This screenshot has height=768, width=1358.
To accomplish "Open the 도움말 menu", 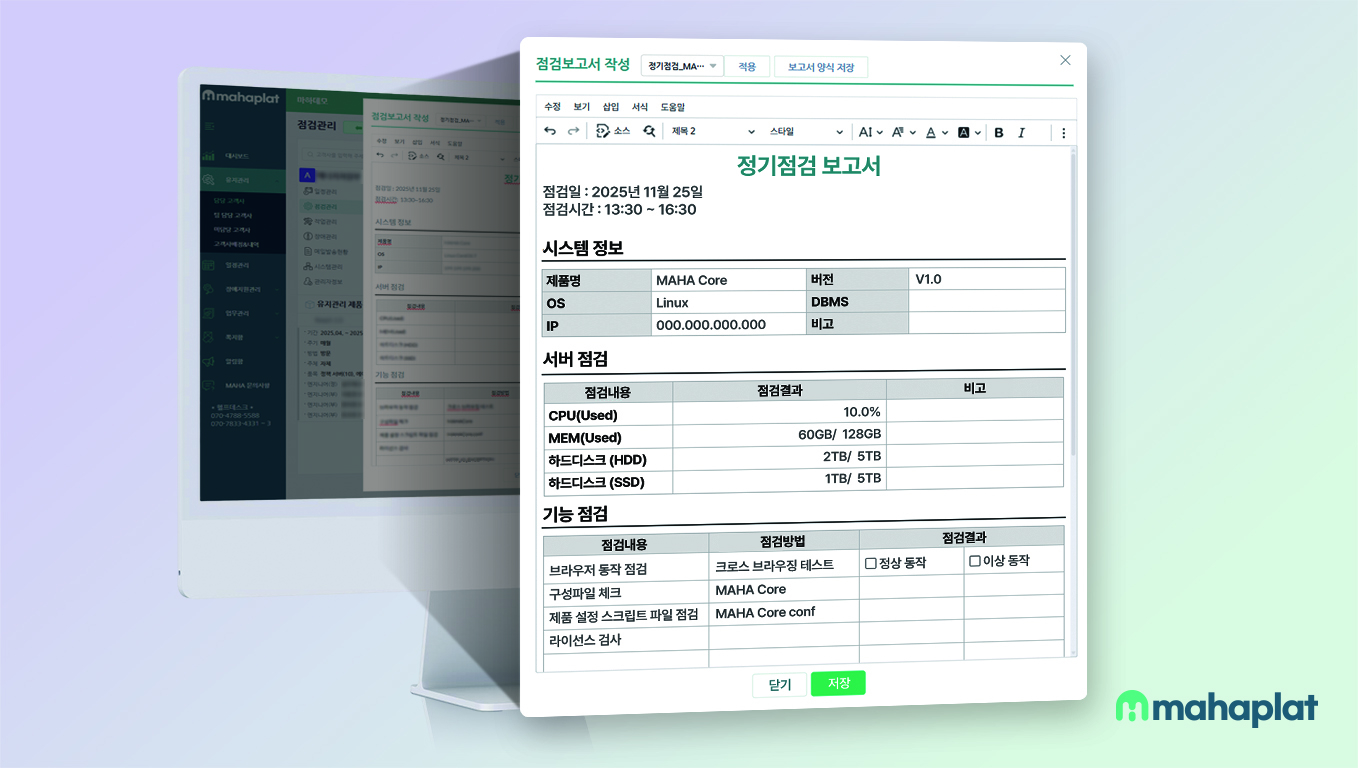I will click(671, 107).
